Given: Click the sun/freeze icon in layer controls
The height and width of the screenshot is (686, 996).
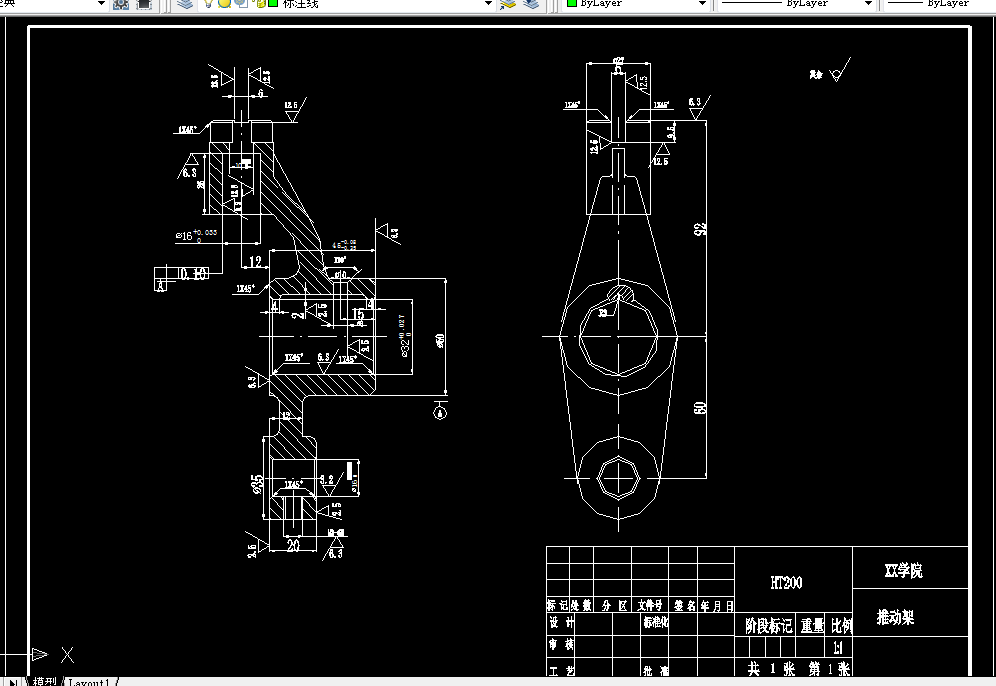Looking at the screenshot, I should tap(222, 5).
